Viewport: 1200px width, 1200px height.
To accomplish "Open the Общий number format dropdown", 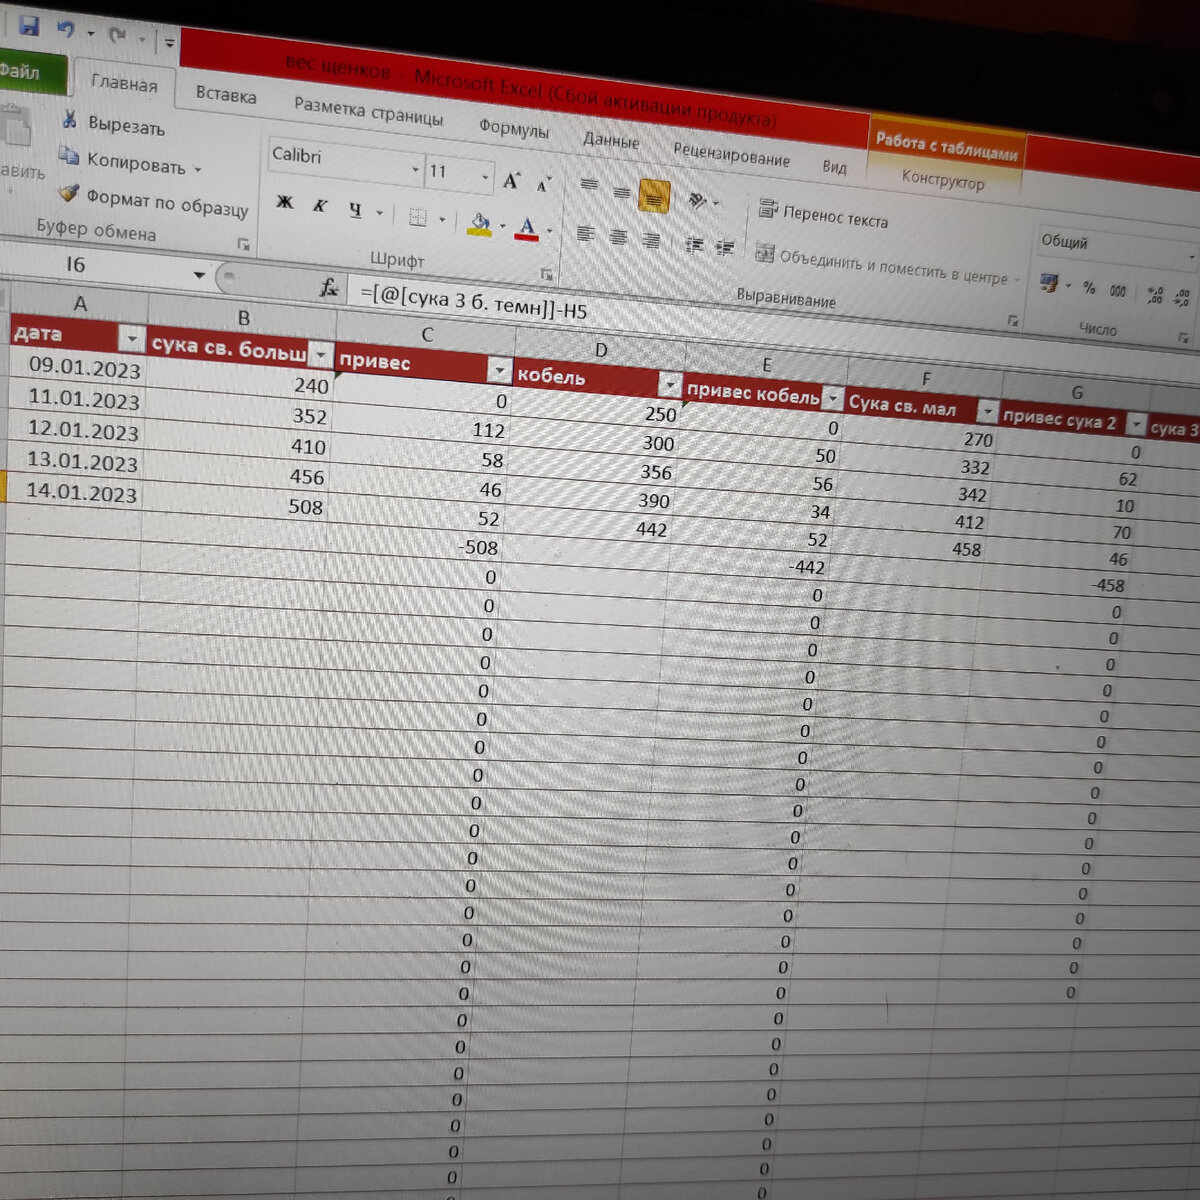I will 1190,258.
